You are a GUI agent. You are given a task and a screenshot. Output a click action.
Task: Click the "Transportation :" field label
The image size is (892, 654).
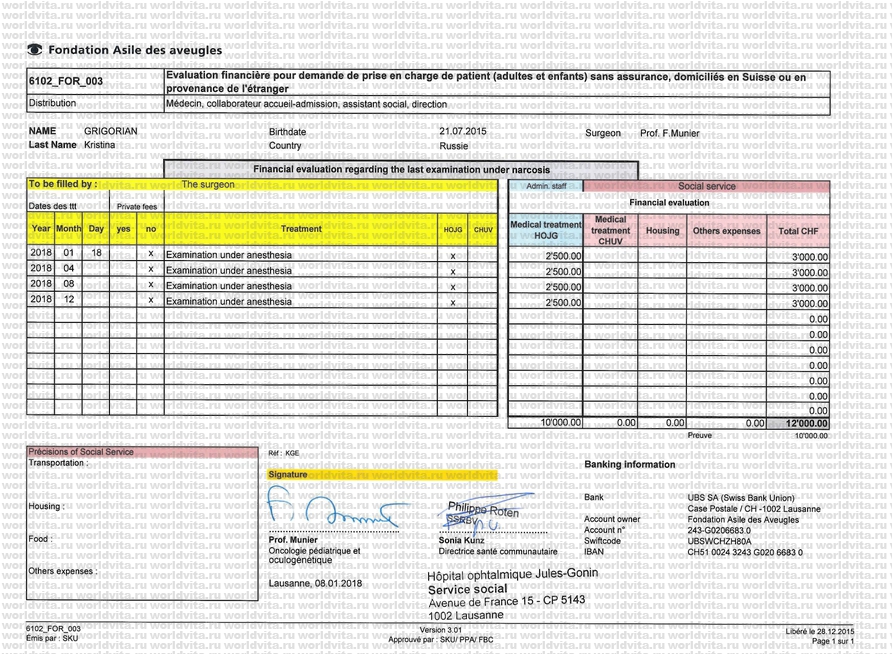pyautogui.click(x=58, y=463)
